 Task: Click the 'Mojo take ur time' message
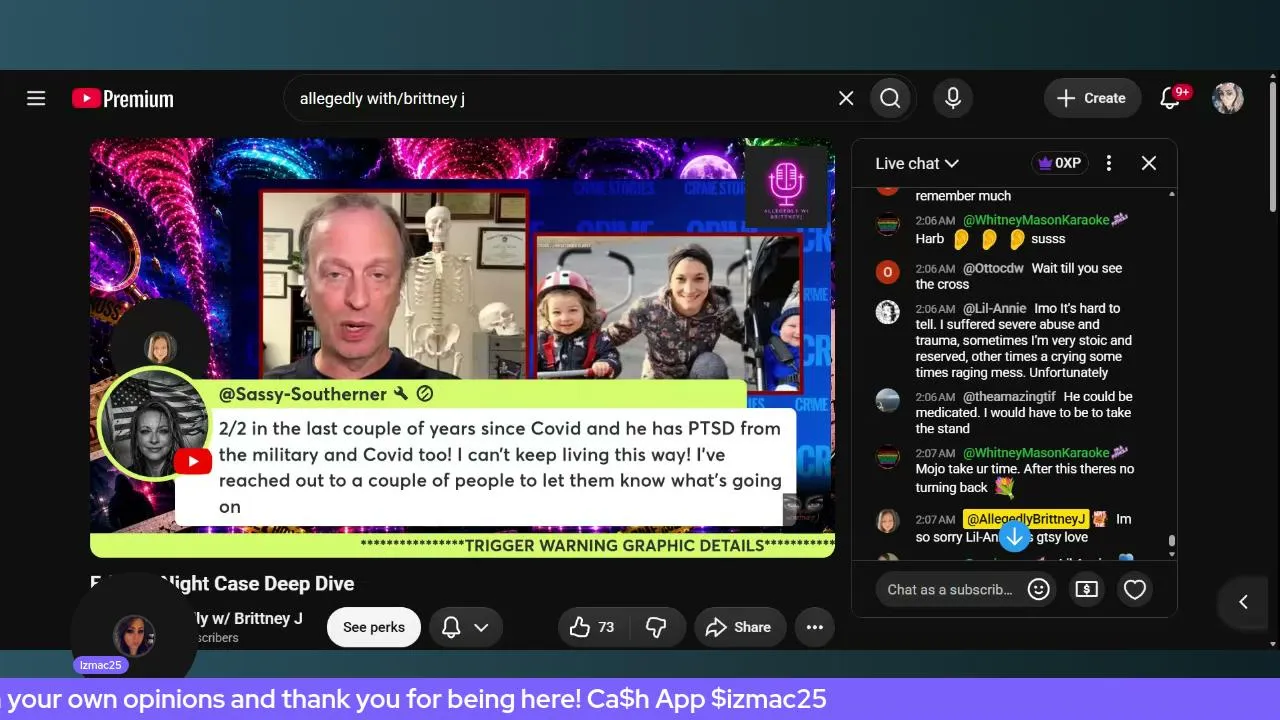coord(1025,478)
